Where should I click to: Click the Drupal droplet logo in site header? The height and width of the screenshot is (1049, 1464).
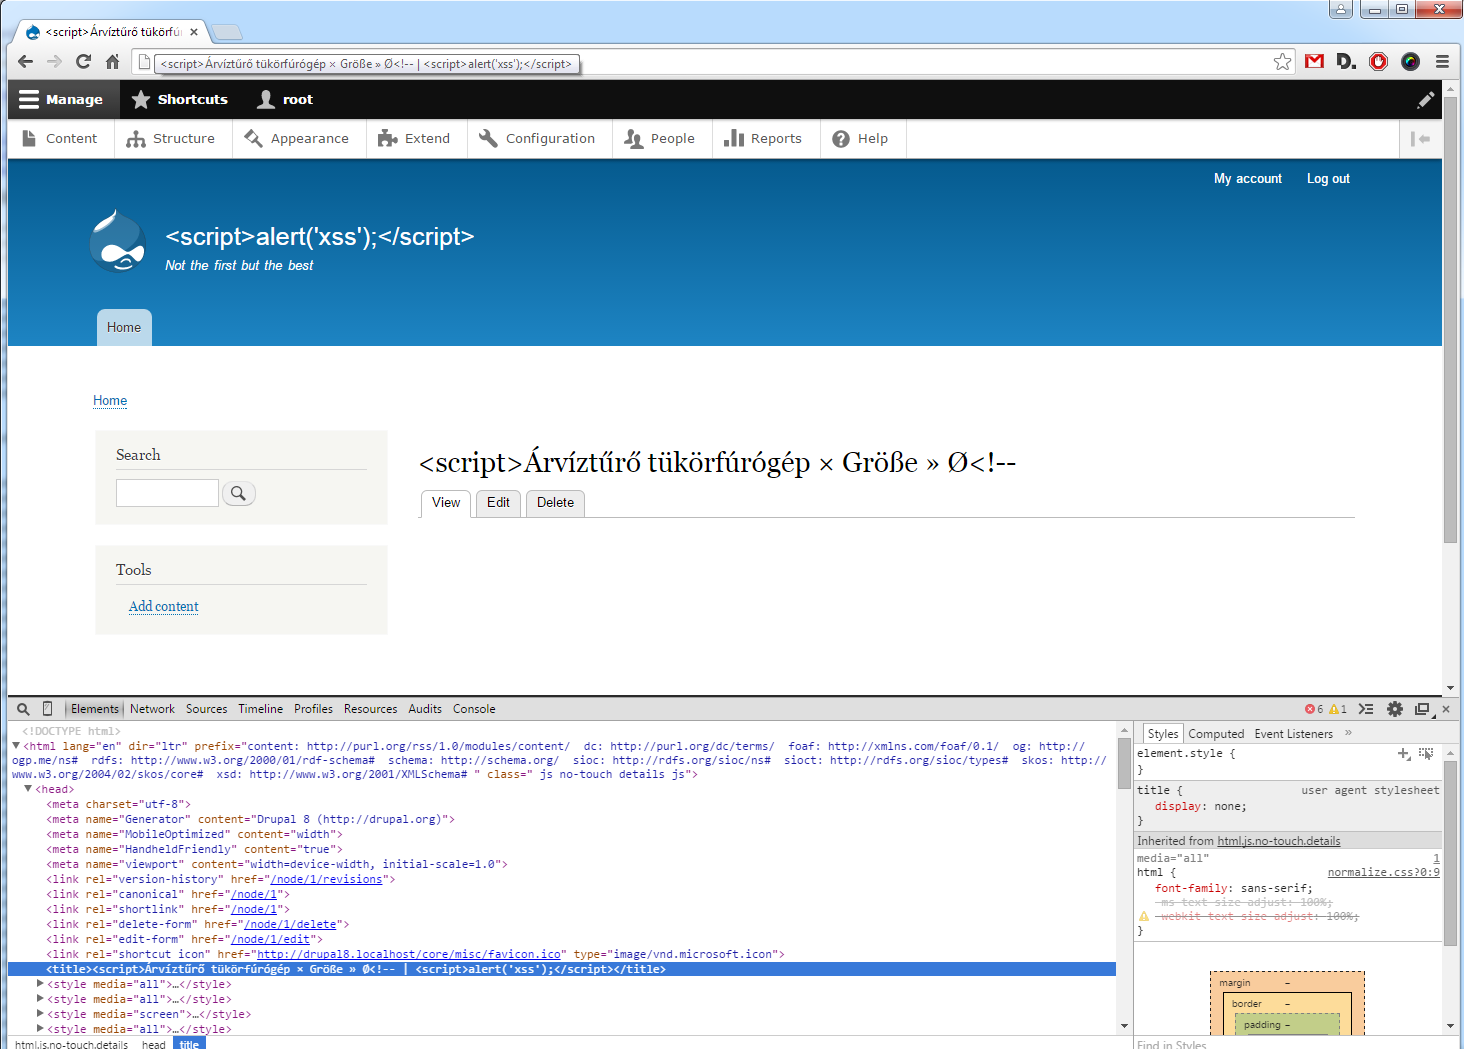[117, 240]
